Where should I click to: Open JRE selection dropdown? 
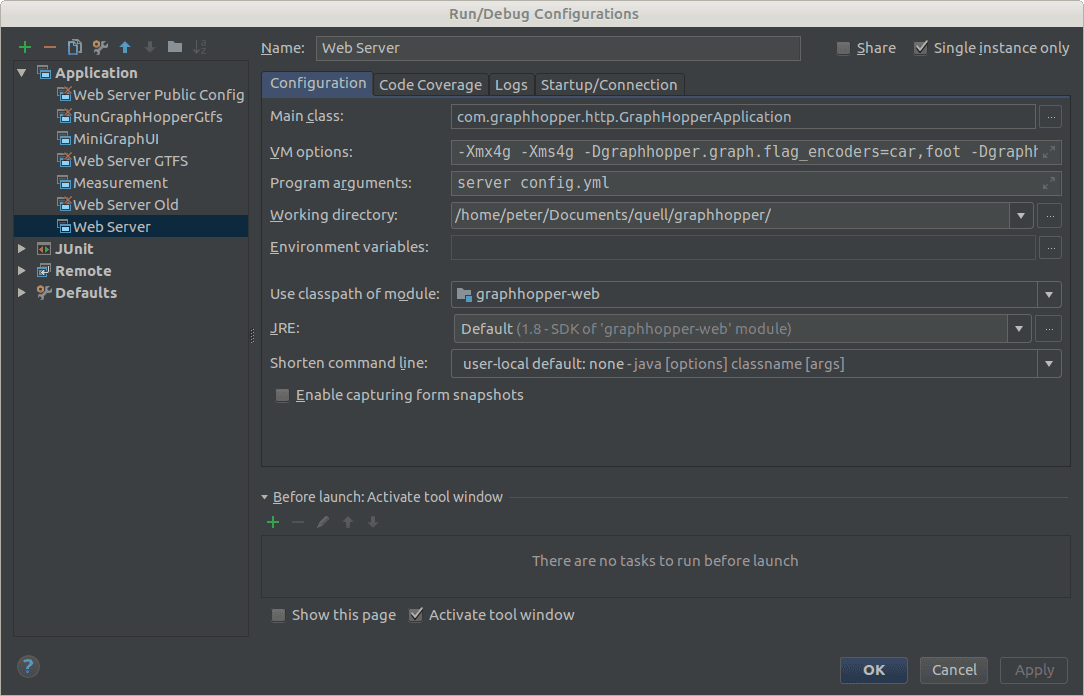coord(1019,329)
